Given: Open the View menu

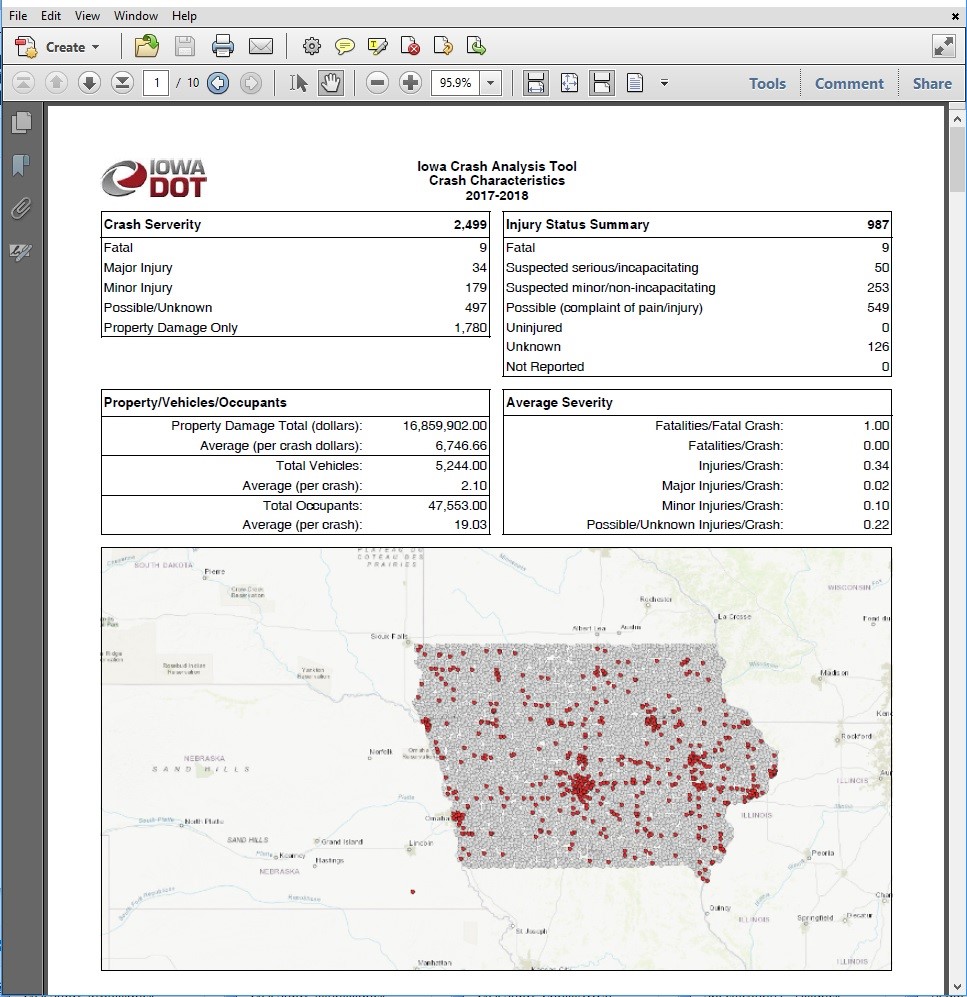Looking at the screenshot, I should pyautogui.click(x=87, y=16).
